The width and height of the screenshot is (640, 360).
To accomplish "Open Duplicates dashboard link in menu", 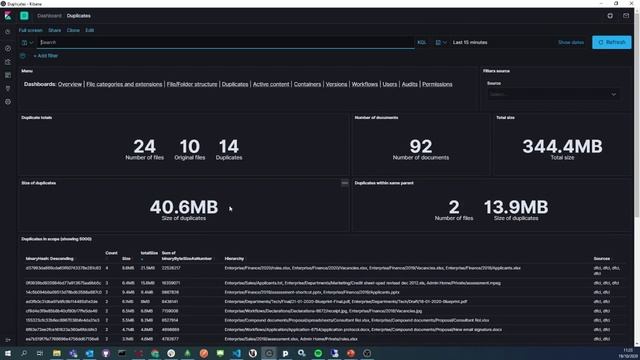I will click(235, 84).
